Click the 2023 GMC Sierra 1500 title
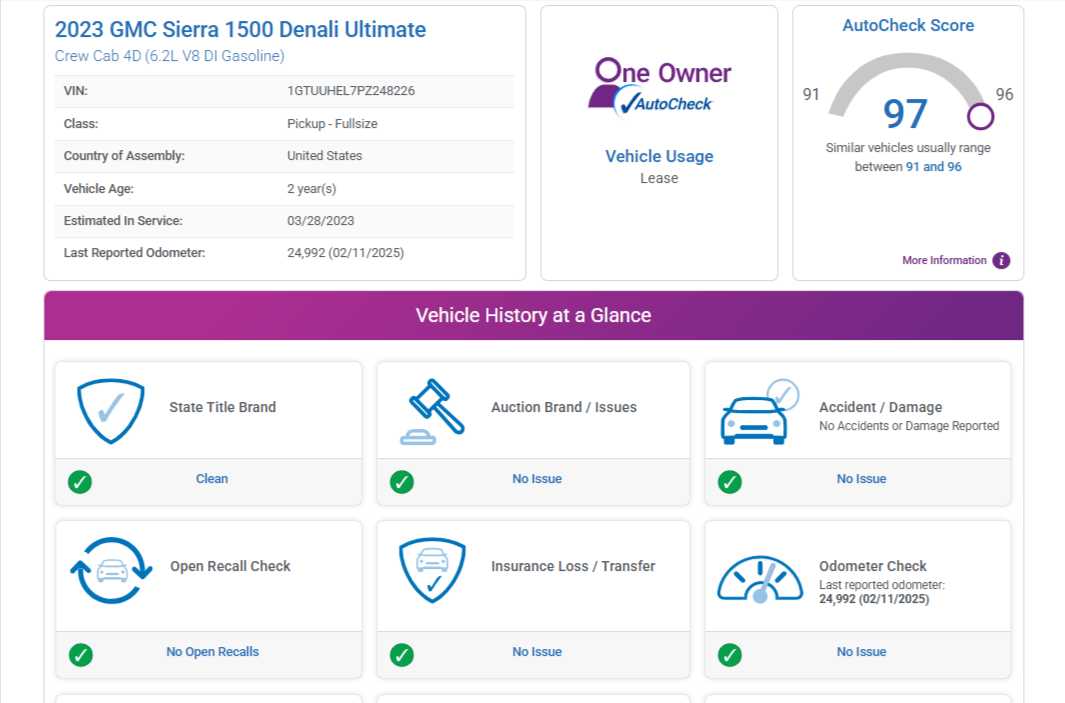This screenshot has width=1065, height=703. (x=240, y=30)
